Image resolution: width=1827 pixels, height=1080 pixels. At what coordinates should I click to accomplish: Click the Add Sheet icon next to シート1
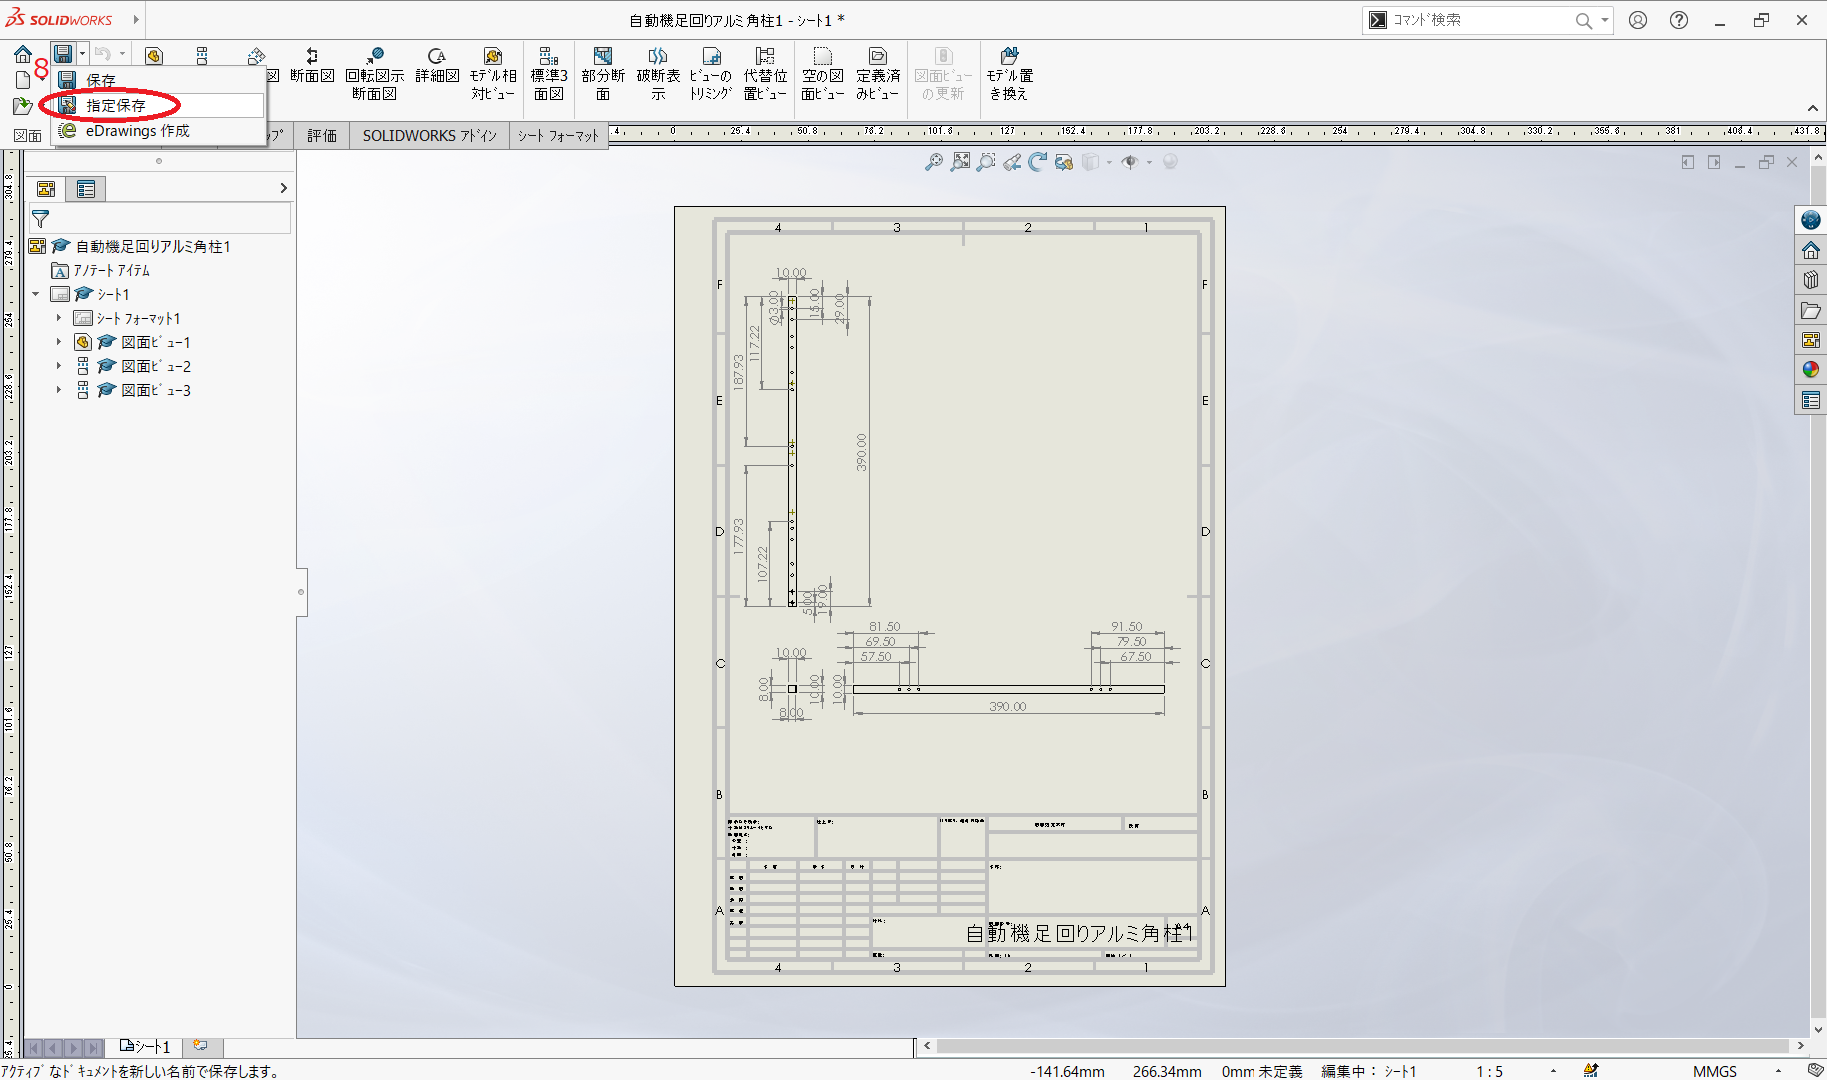point(201,1046)
